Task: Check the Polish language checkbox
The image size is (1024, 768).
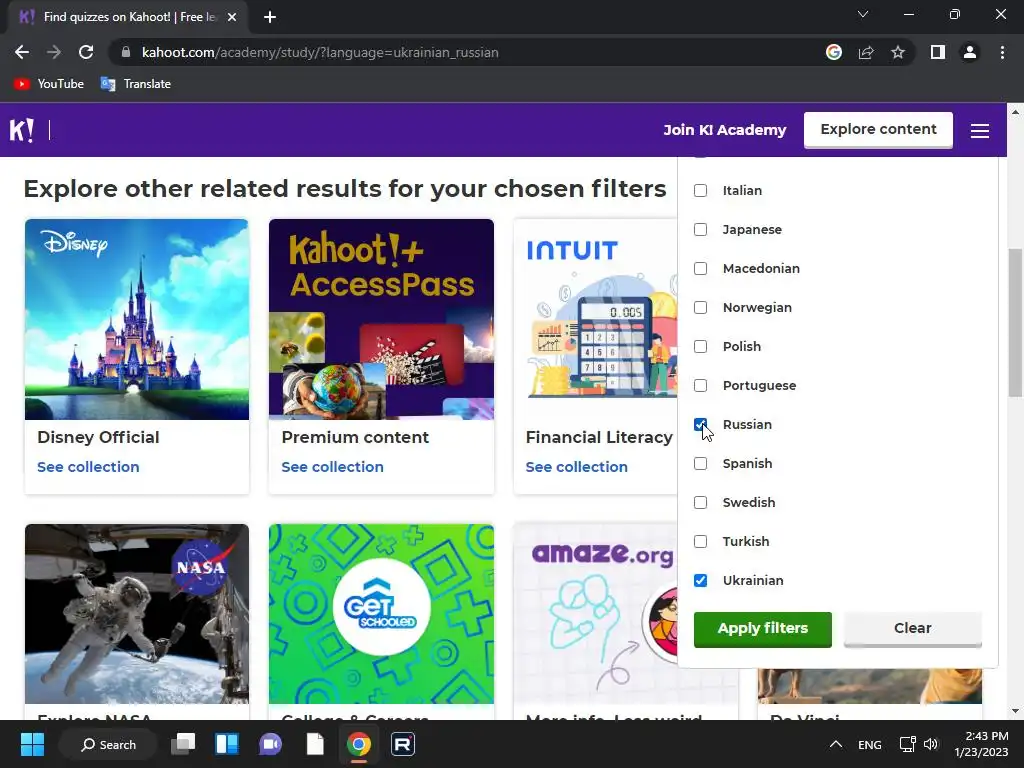Action: [700, 346]
